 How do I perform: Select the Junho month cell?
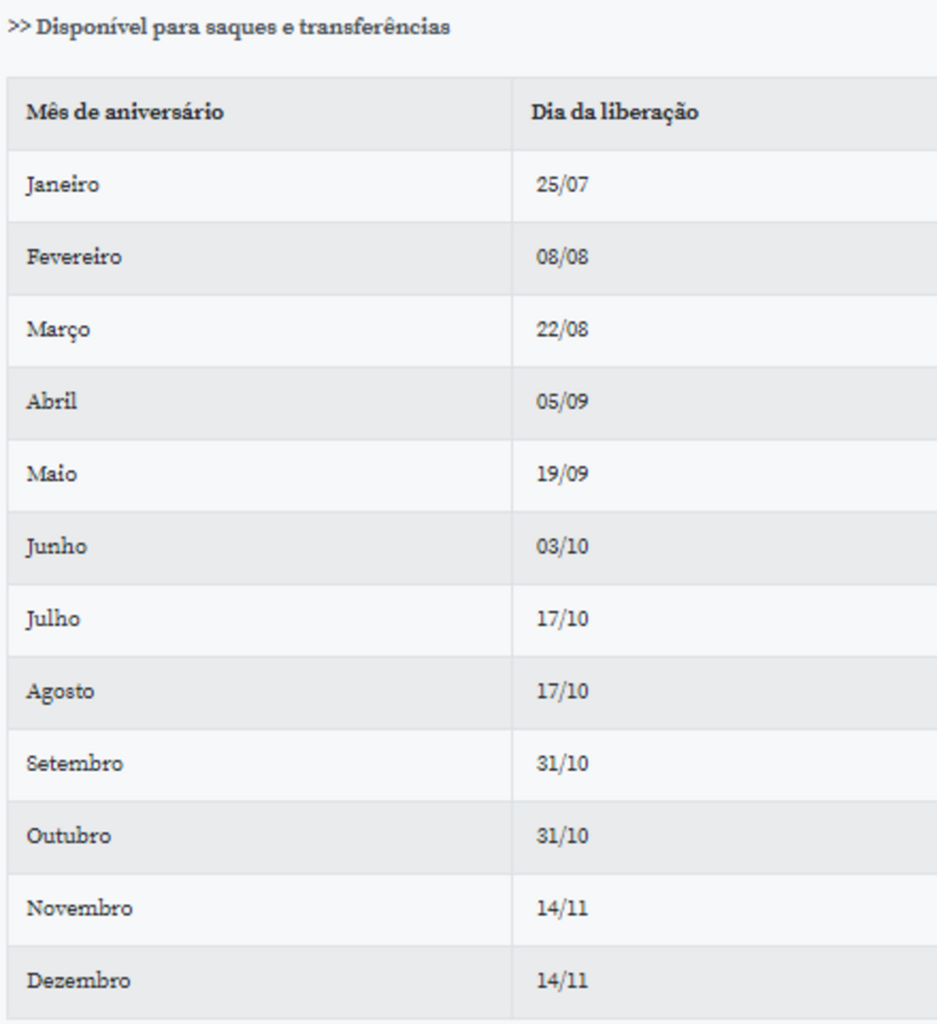[57, 547]
